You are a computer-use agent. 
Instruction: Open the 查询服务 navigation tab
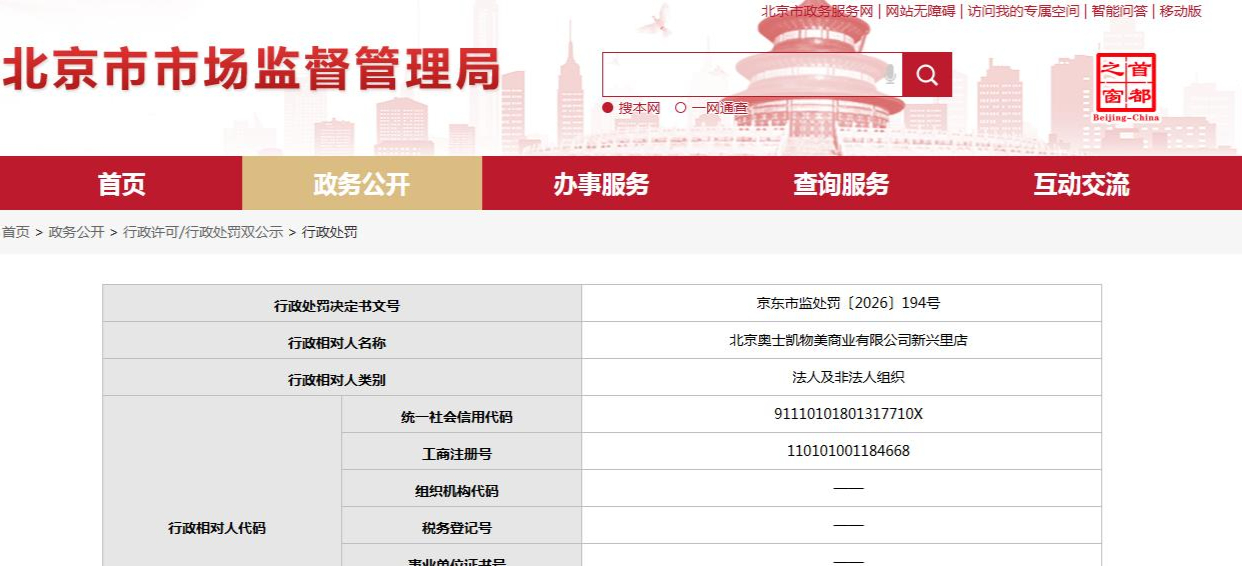[x=841, y=184]
